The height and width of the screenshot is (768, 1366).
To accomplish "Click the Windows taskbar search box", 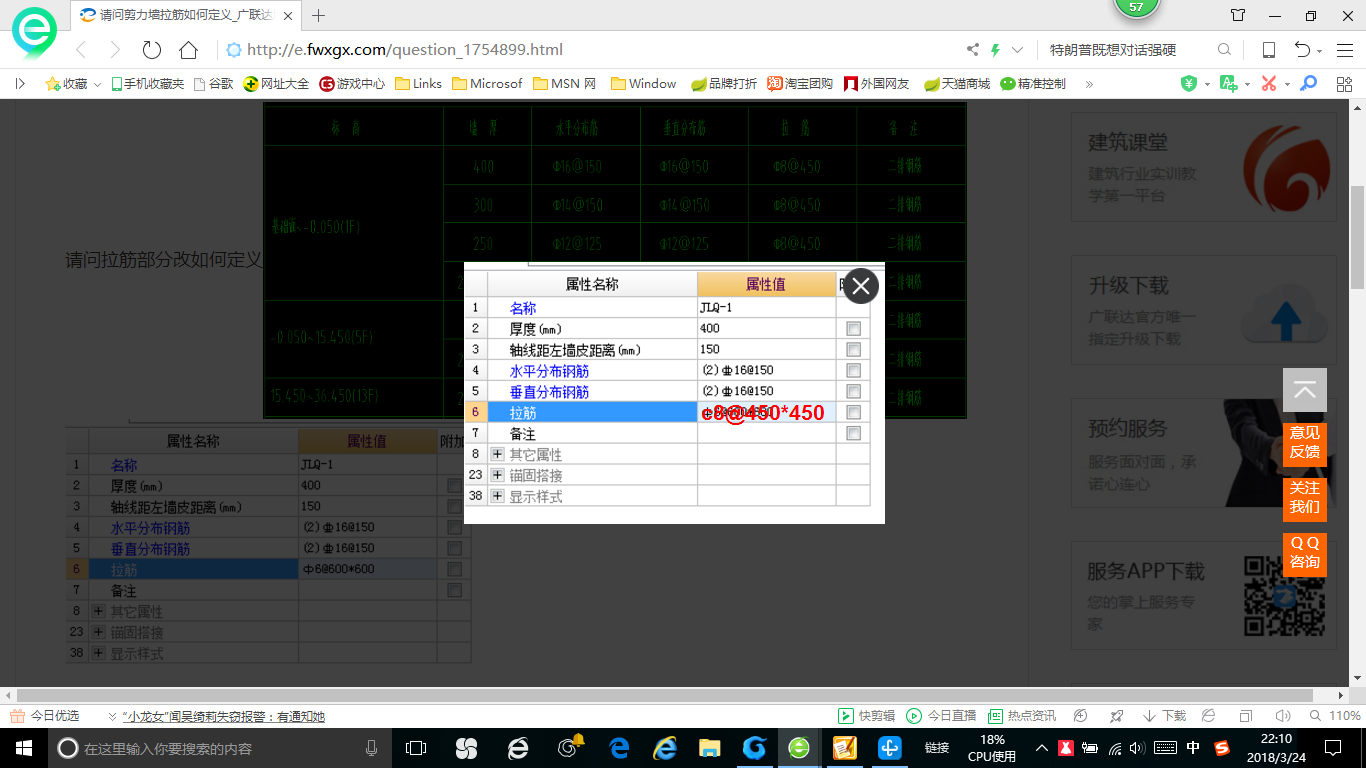I will (219, 747).
